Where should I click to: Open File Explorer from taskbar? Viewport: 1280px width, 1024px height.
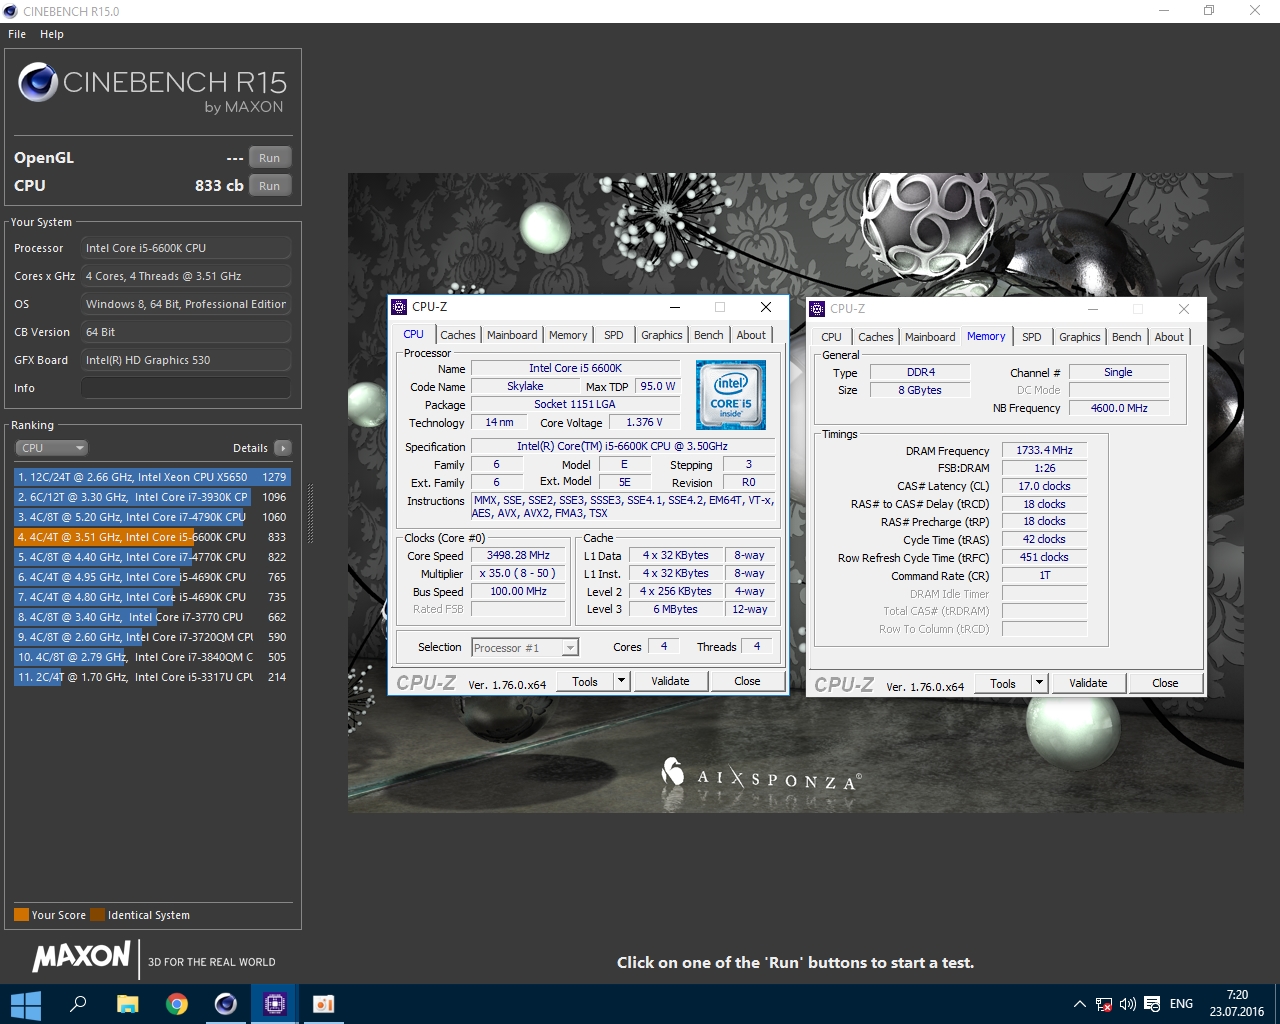point(127,1004)
